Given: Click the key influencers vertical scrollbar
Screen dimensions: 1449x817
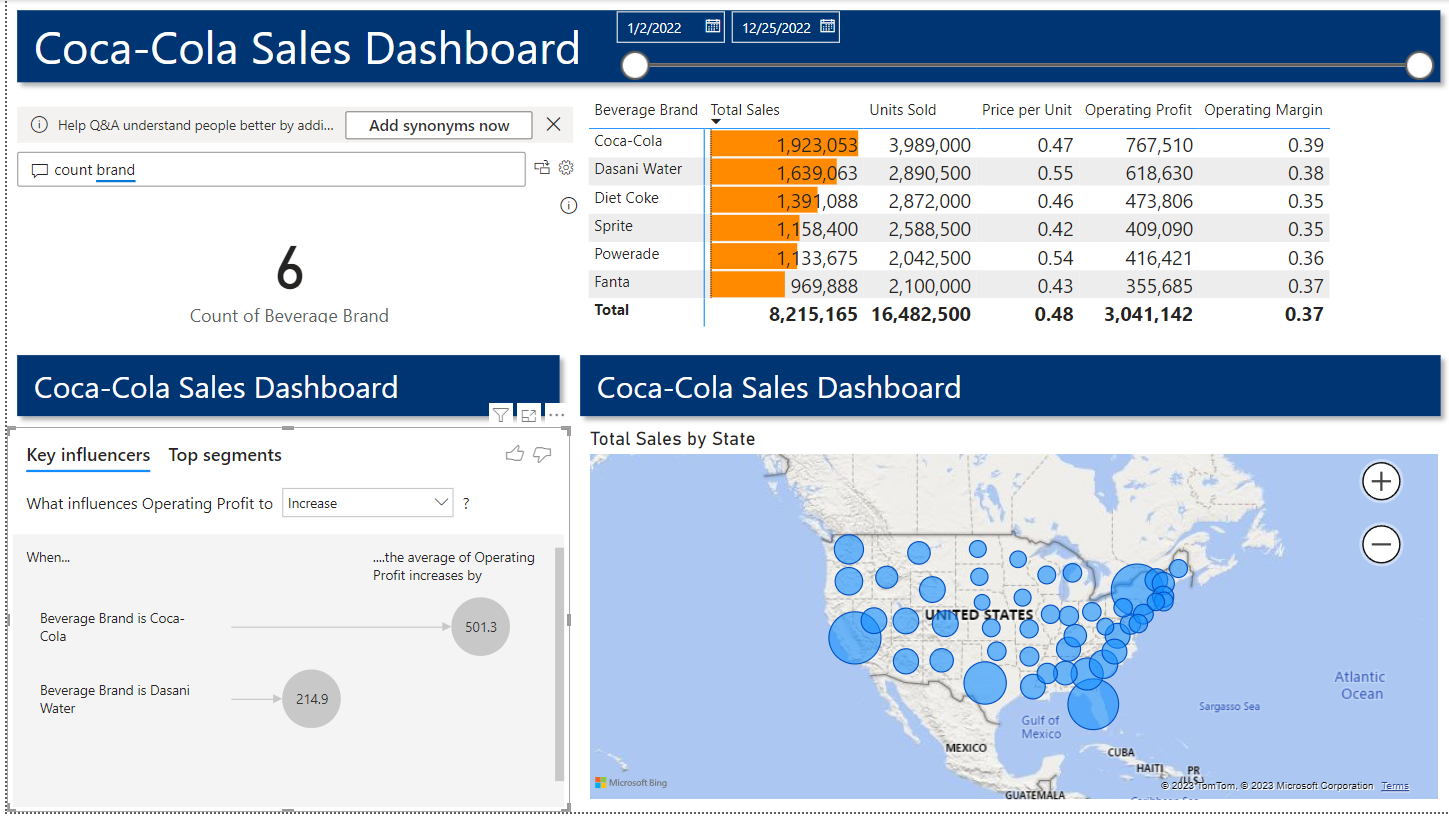Looking at the screenshot, I should (559, 663).
